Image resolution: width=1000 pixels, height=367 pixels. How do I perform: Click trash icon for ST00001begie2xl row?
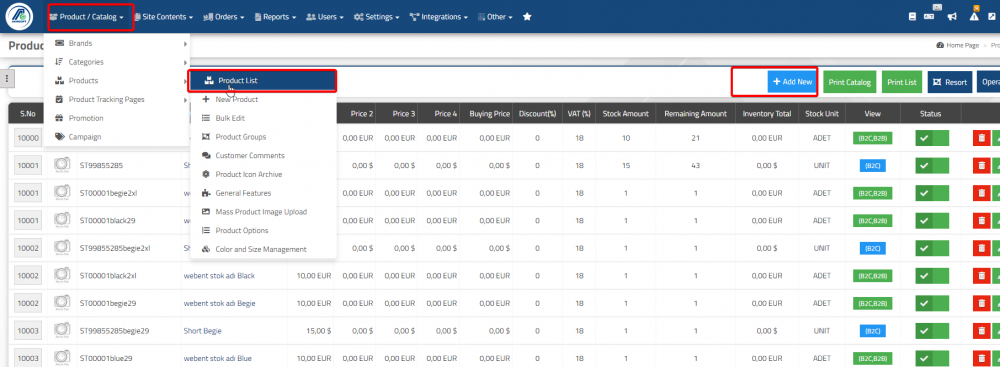tap(981, 193)
